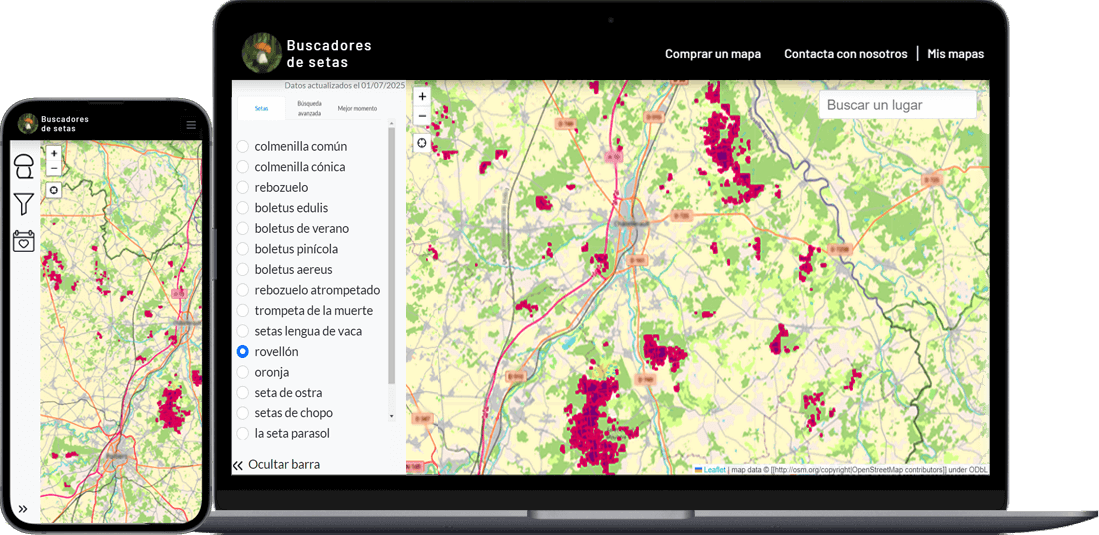
Task: Open the Contacta con nosotros link
Action: point(845,54)
